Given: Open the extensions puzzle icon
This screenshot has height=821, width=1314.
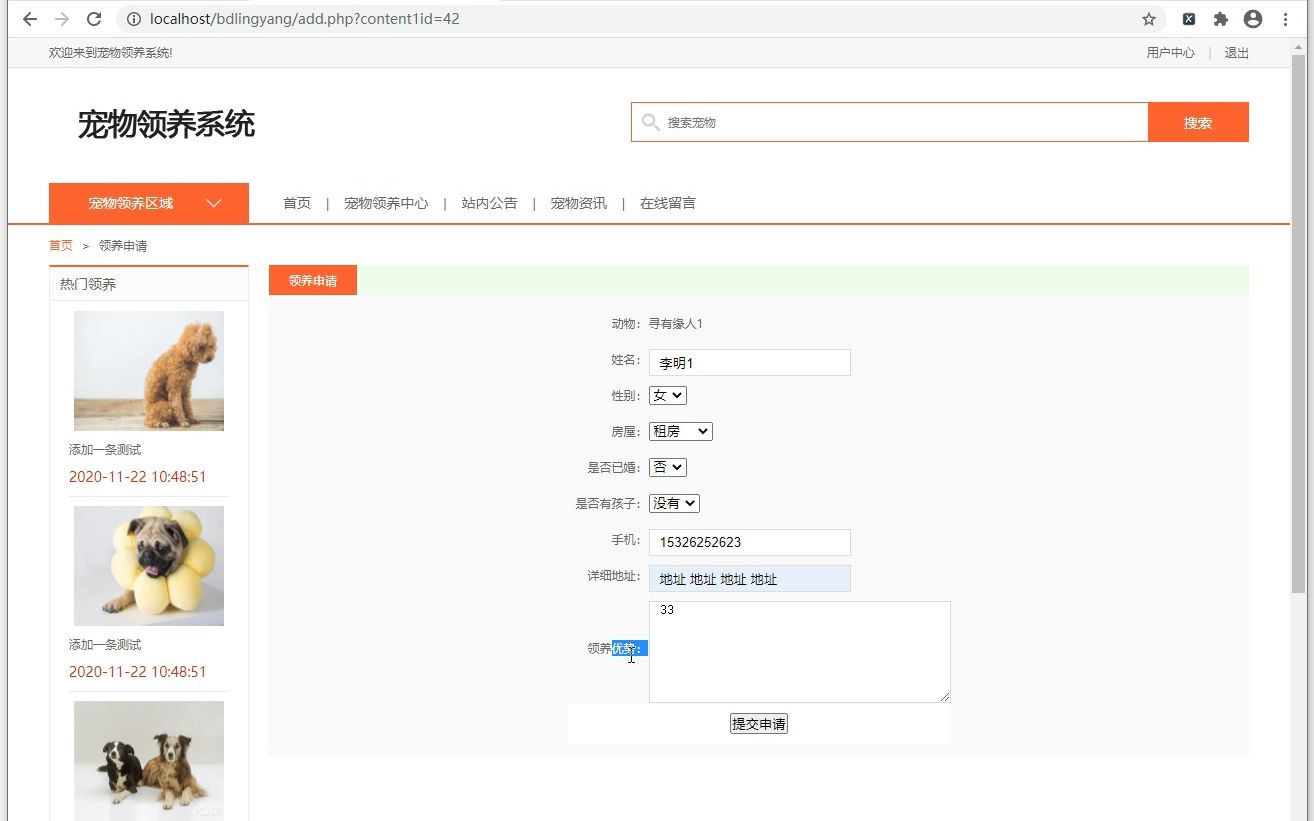Looking at the screenshot, I should (x=1221, y=19).
